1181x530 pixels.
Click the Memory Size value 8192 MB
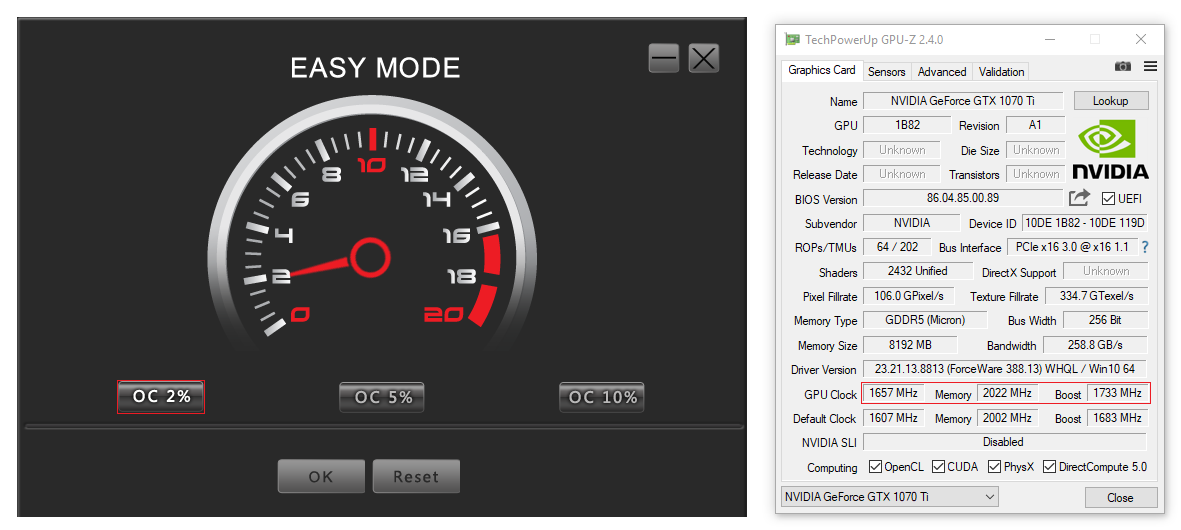910,346
